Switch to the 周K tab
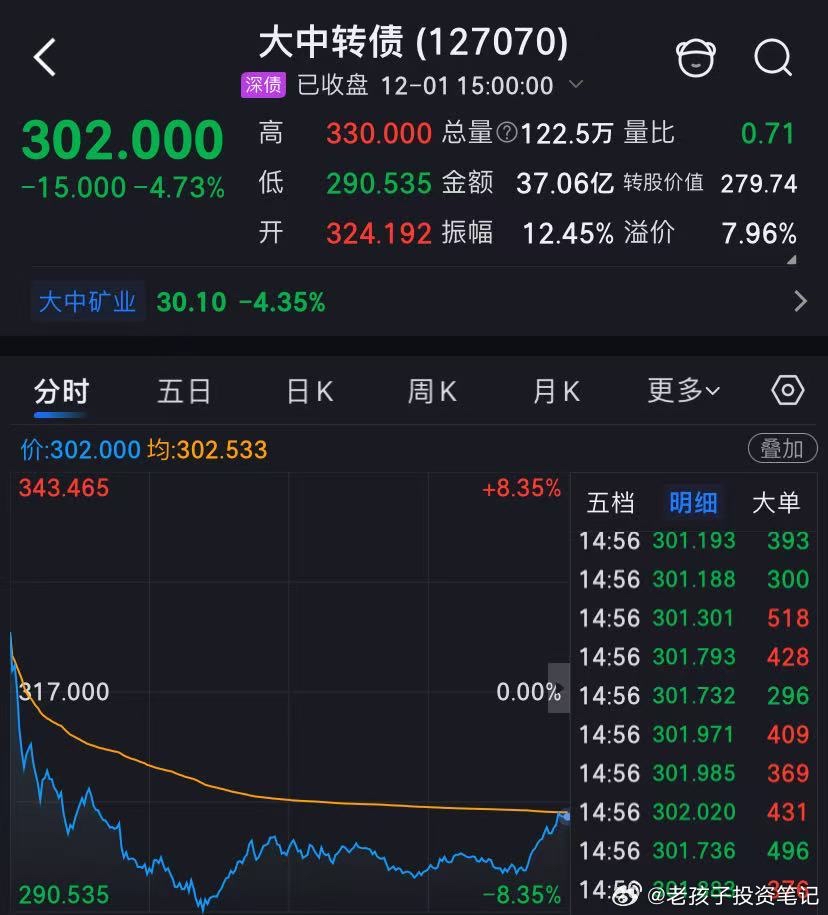828x915 pixels. (432, 391)
